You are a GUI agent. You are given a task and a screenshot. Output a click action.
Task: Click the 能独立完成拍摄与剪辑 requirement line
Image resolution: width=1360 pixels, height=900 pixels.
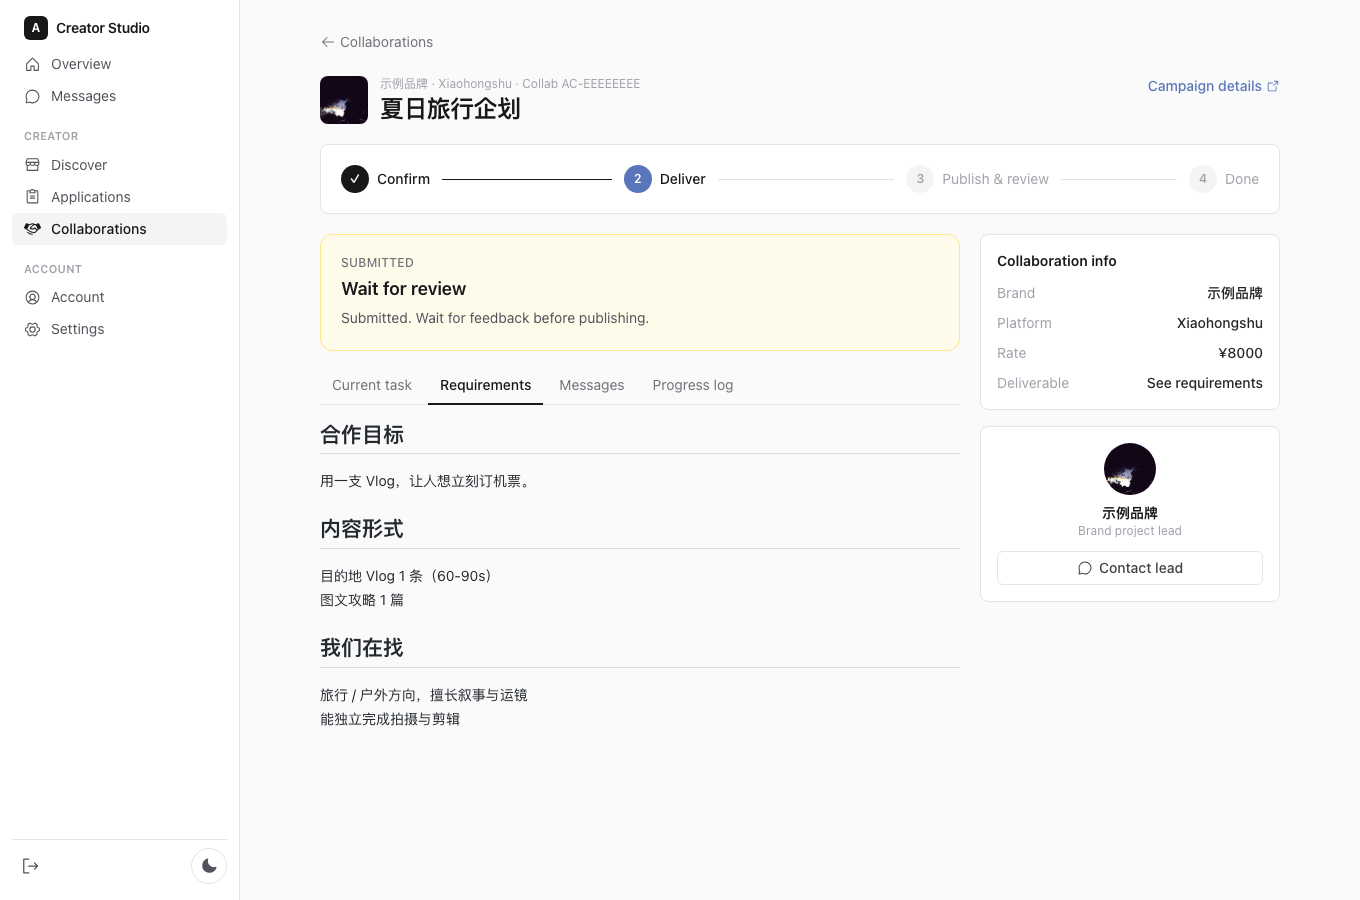pyautogui.click(x=390, y=719)
